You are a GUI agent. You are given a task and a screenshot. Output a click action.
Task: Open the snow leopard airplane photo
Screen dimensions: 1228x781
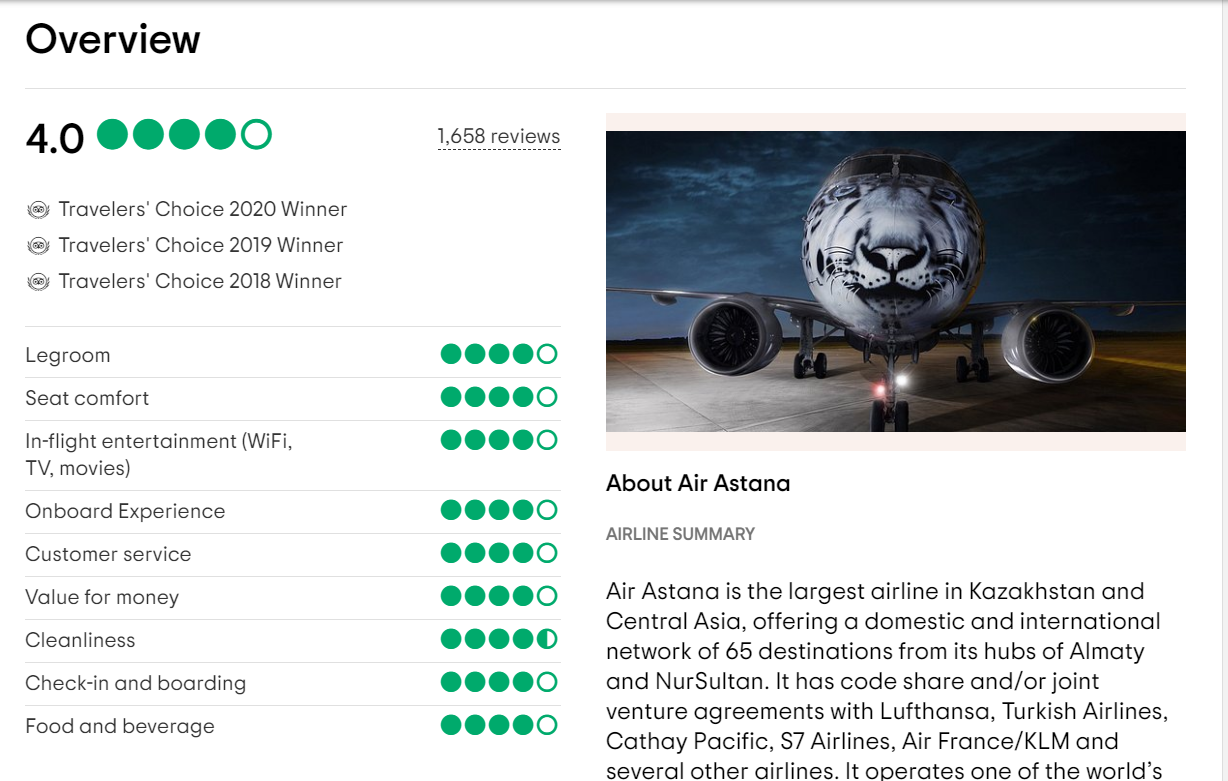(x=896, y=281)
